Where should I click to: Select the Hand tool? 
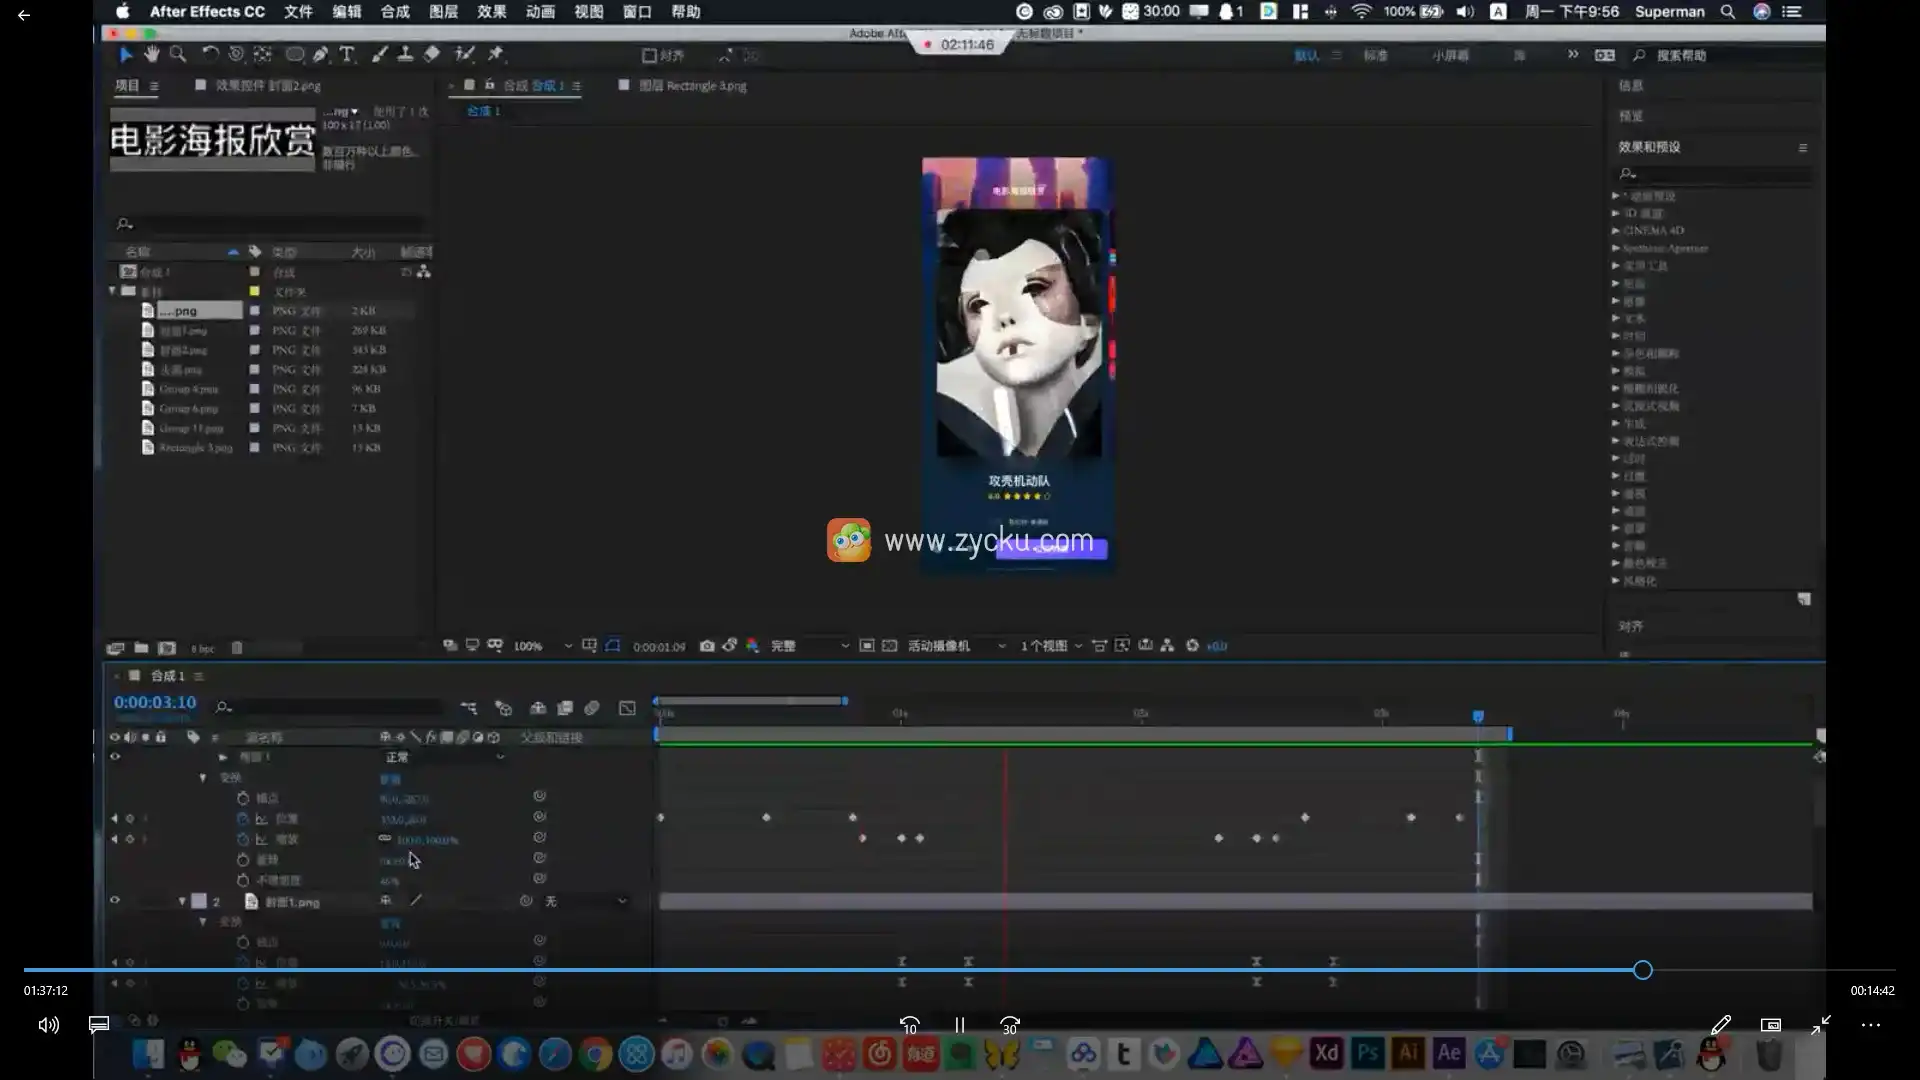coord(152,54)
